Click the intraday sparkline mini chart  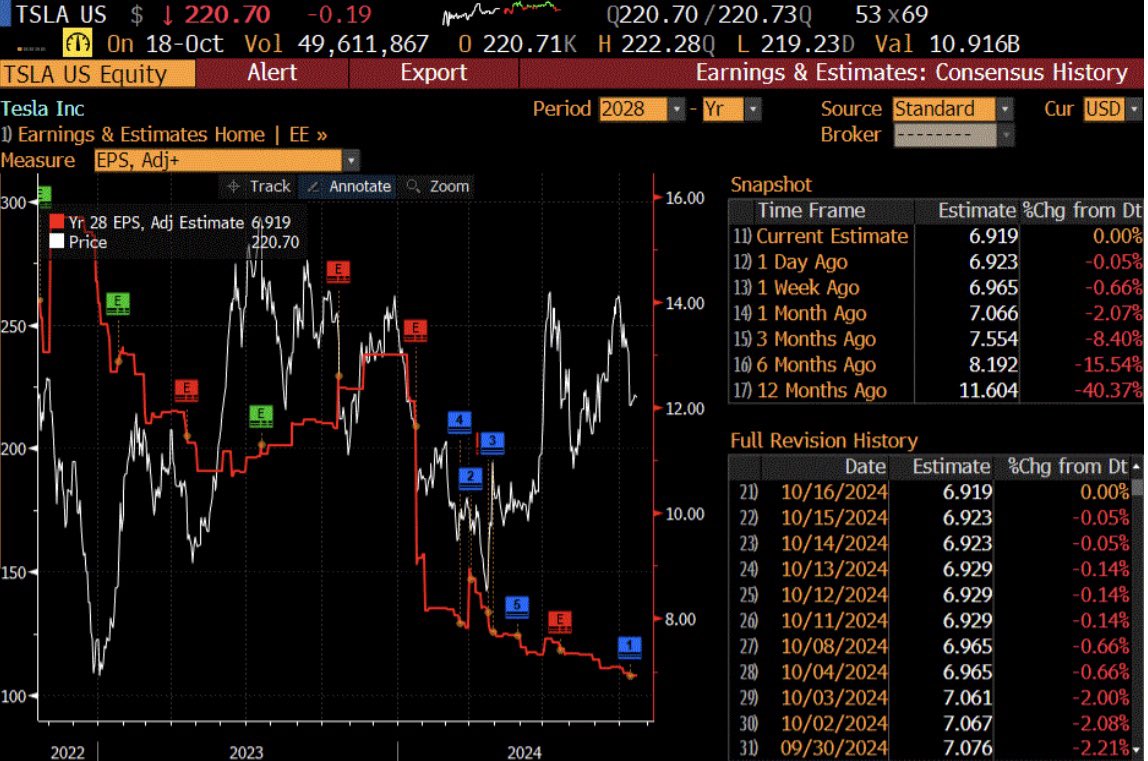click(501, 12)
